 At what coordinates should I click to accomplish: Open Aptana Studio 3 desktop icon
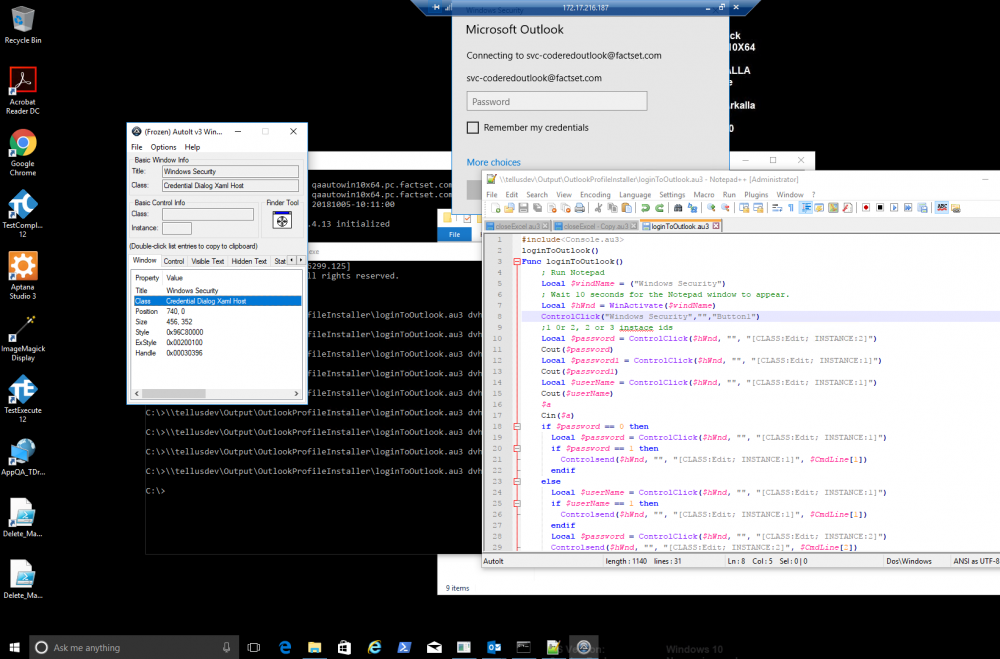tap(23, 276)
